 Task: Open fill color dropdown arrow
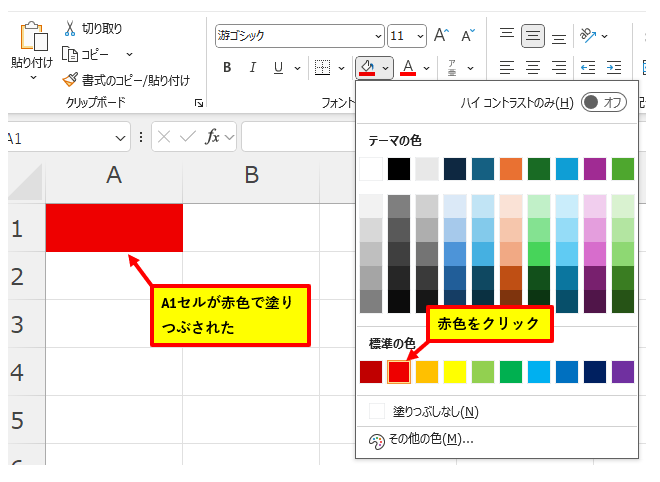(x=386, y=68)
